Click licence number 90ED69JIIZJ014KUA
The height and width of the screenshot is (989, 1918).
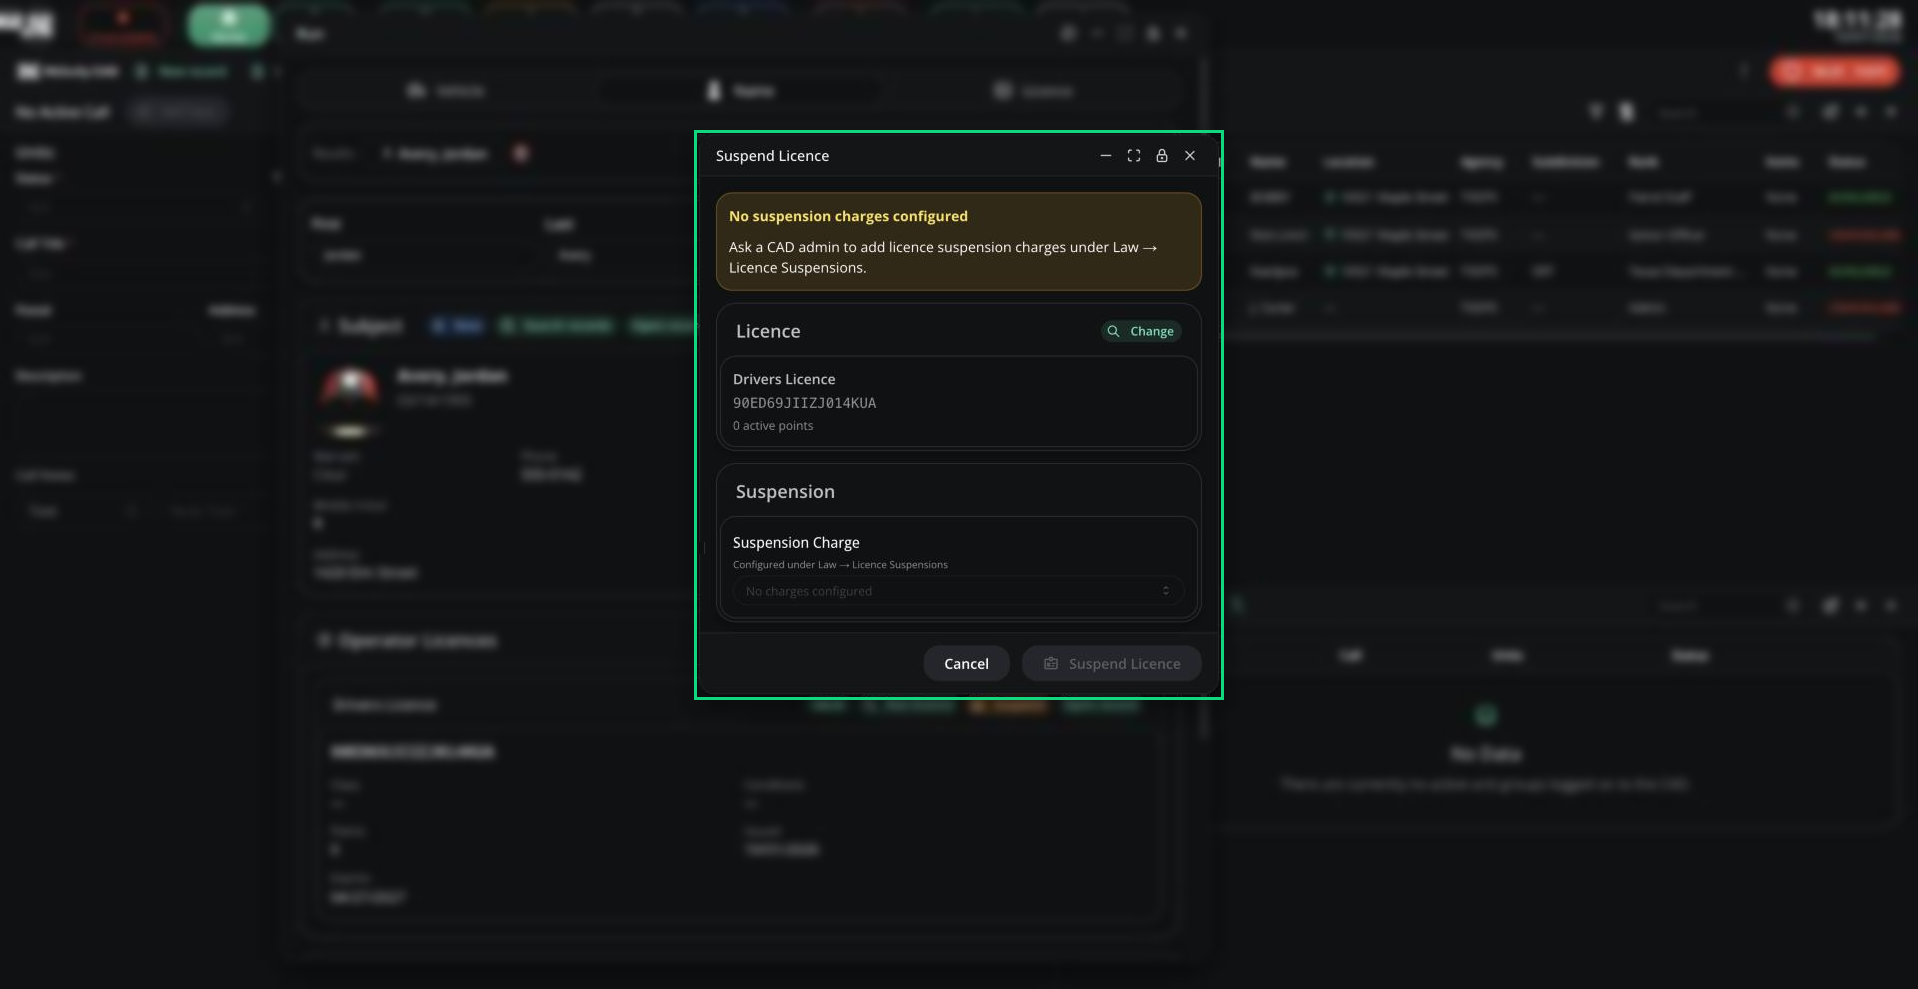tap(804, 403)
